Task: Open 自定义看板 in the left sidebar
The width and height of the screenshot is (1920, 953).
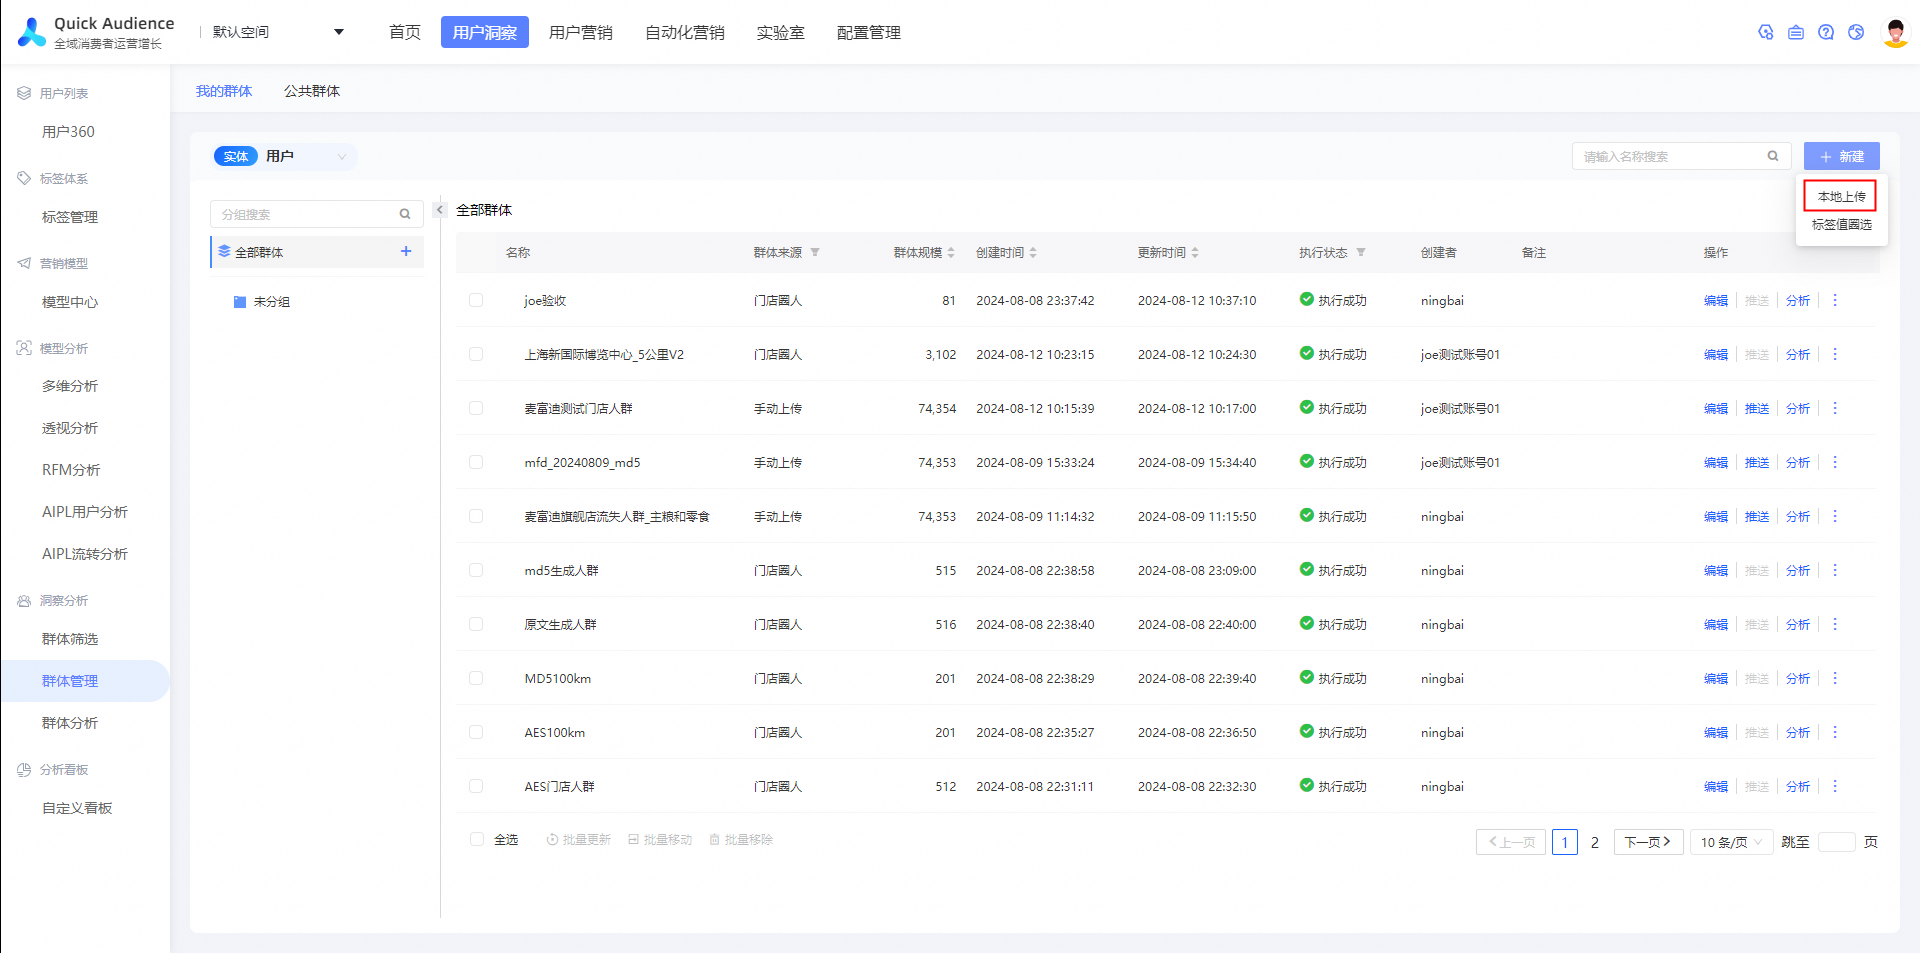Action: 77,808
